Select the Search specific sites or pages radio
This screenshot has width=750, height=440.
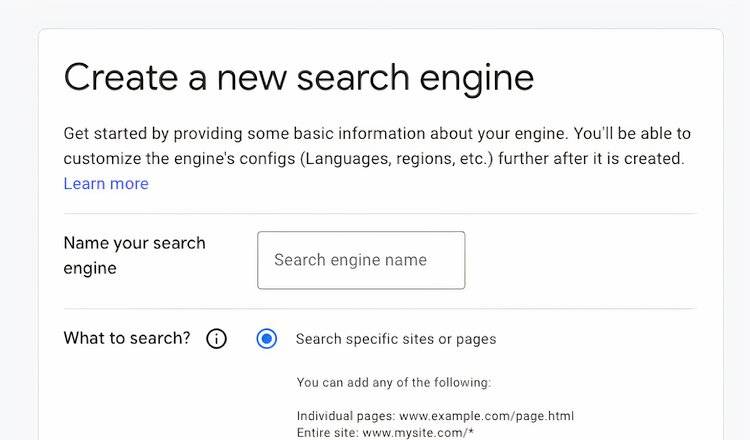tap(266, 339)
